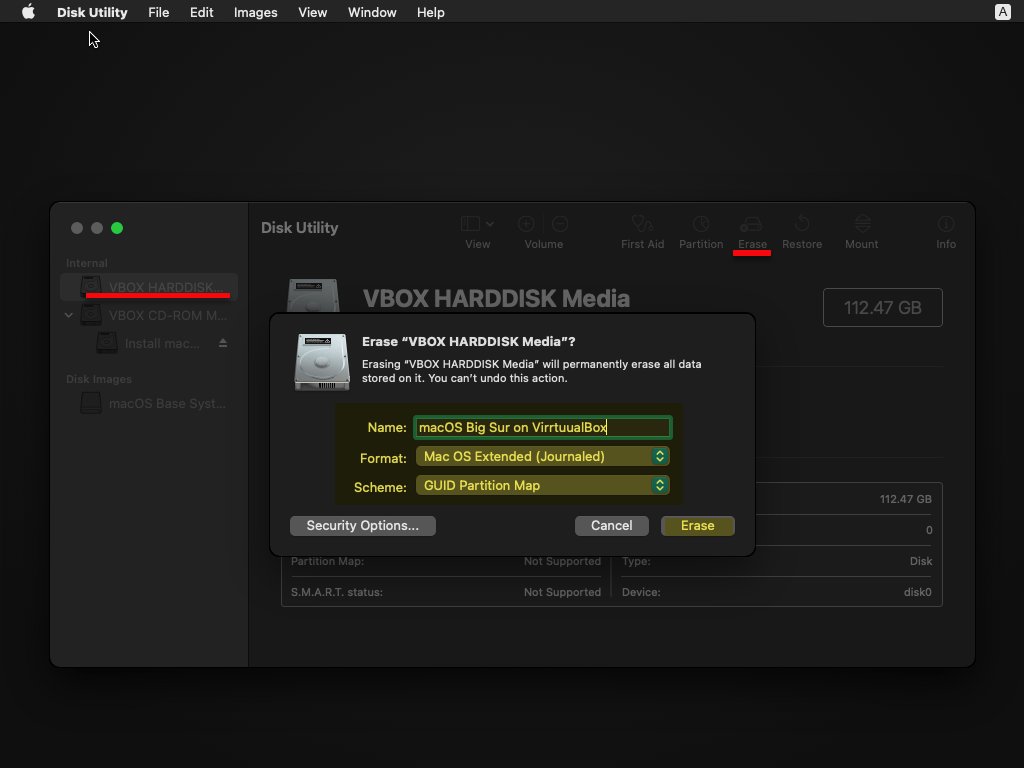The height and width of the screenshot is (768, 1024).
Task: Click the VBOX HARDDISK Media heading
Action: pyautogui.click(x=496, y=298)
